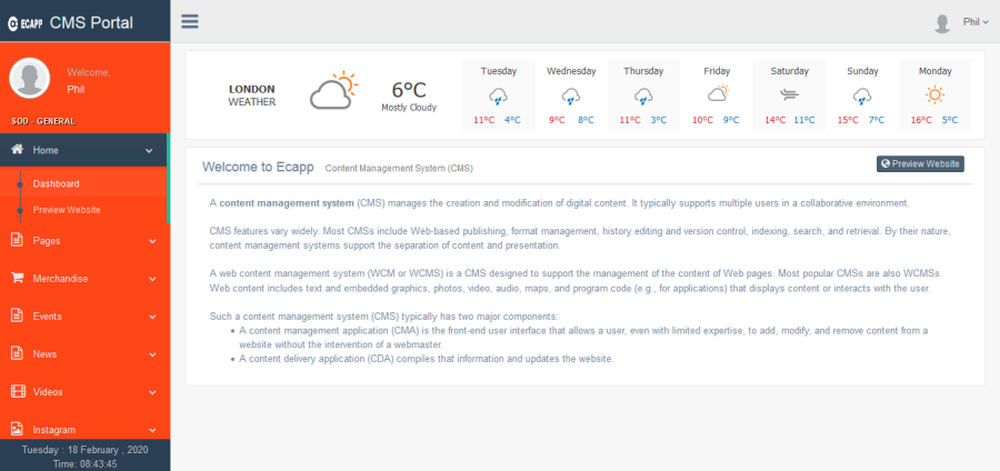Click the Friday forecast label
The width and height of the screenshot is (1000, 471).
point(717,71)
